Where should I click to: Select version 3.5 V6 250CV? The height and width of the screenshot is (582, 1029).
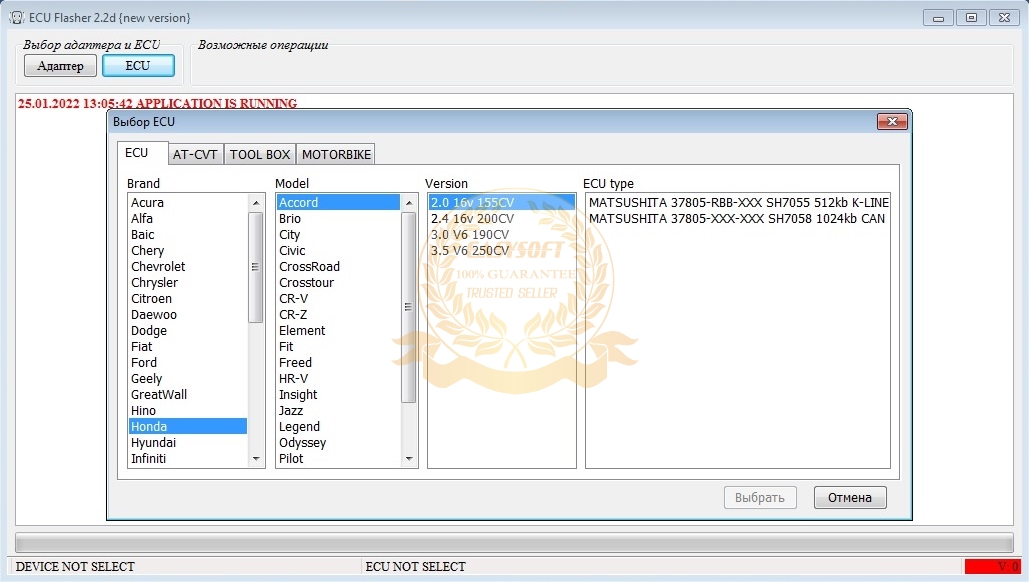click(x=501, y=251)
